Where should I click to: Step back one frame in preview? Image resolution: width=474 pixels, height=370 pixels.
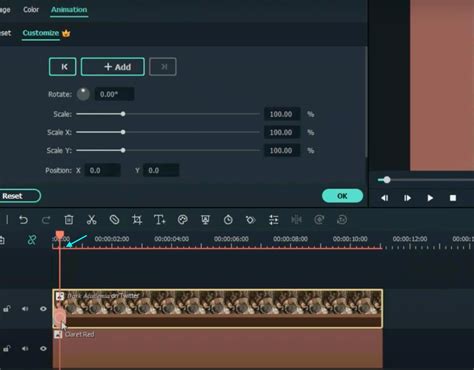pyautogui.click(x=385, y=198)
